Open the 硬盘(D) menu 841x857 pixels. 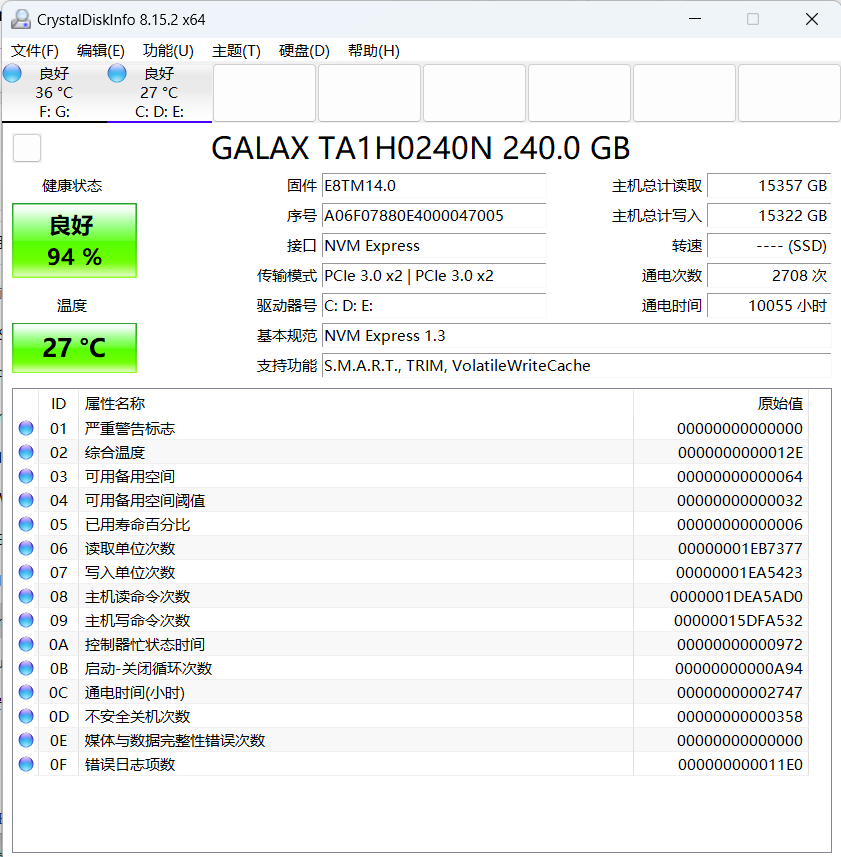pyautogui.click(x=304, y=51)
